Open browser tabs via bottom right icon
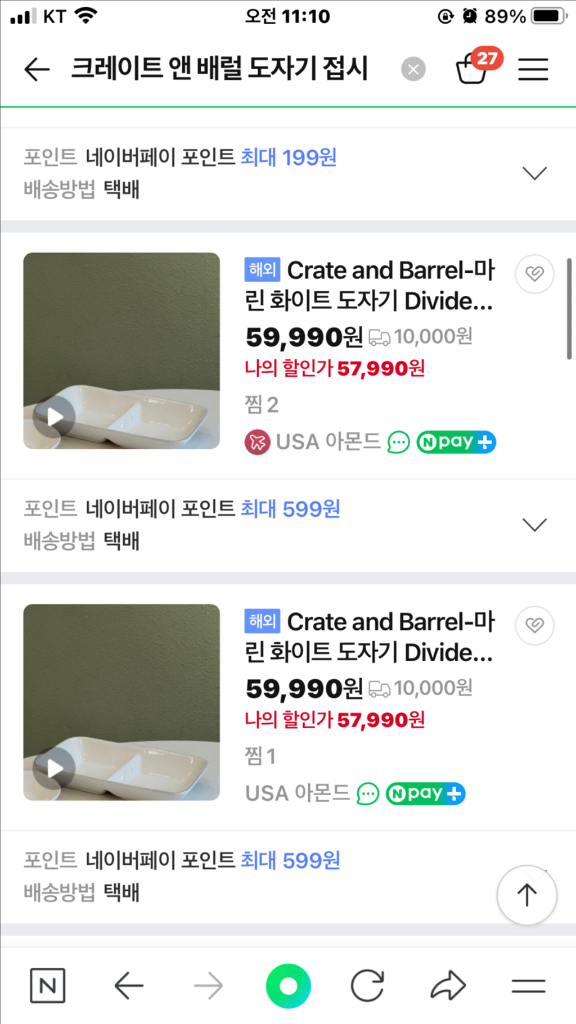Viewport: 576px width, 1024px height. (531, 986)
